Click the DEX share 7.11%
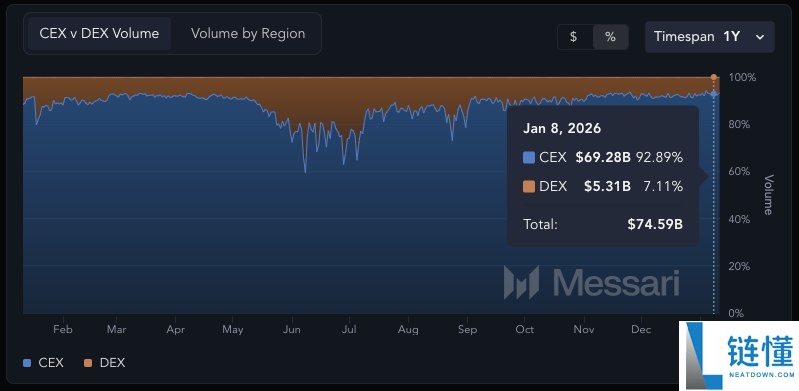 point(663,187)
